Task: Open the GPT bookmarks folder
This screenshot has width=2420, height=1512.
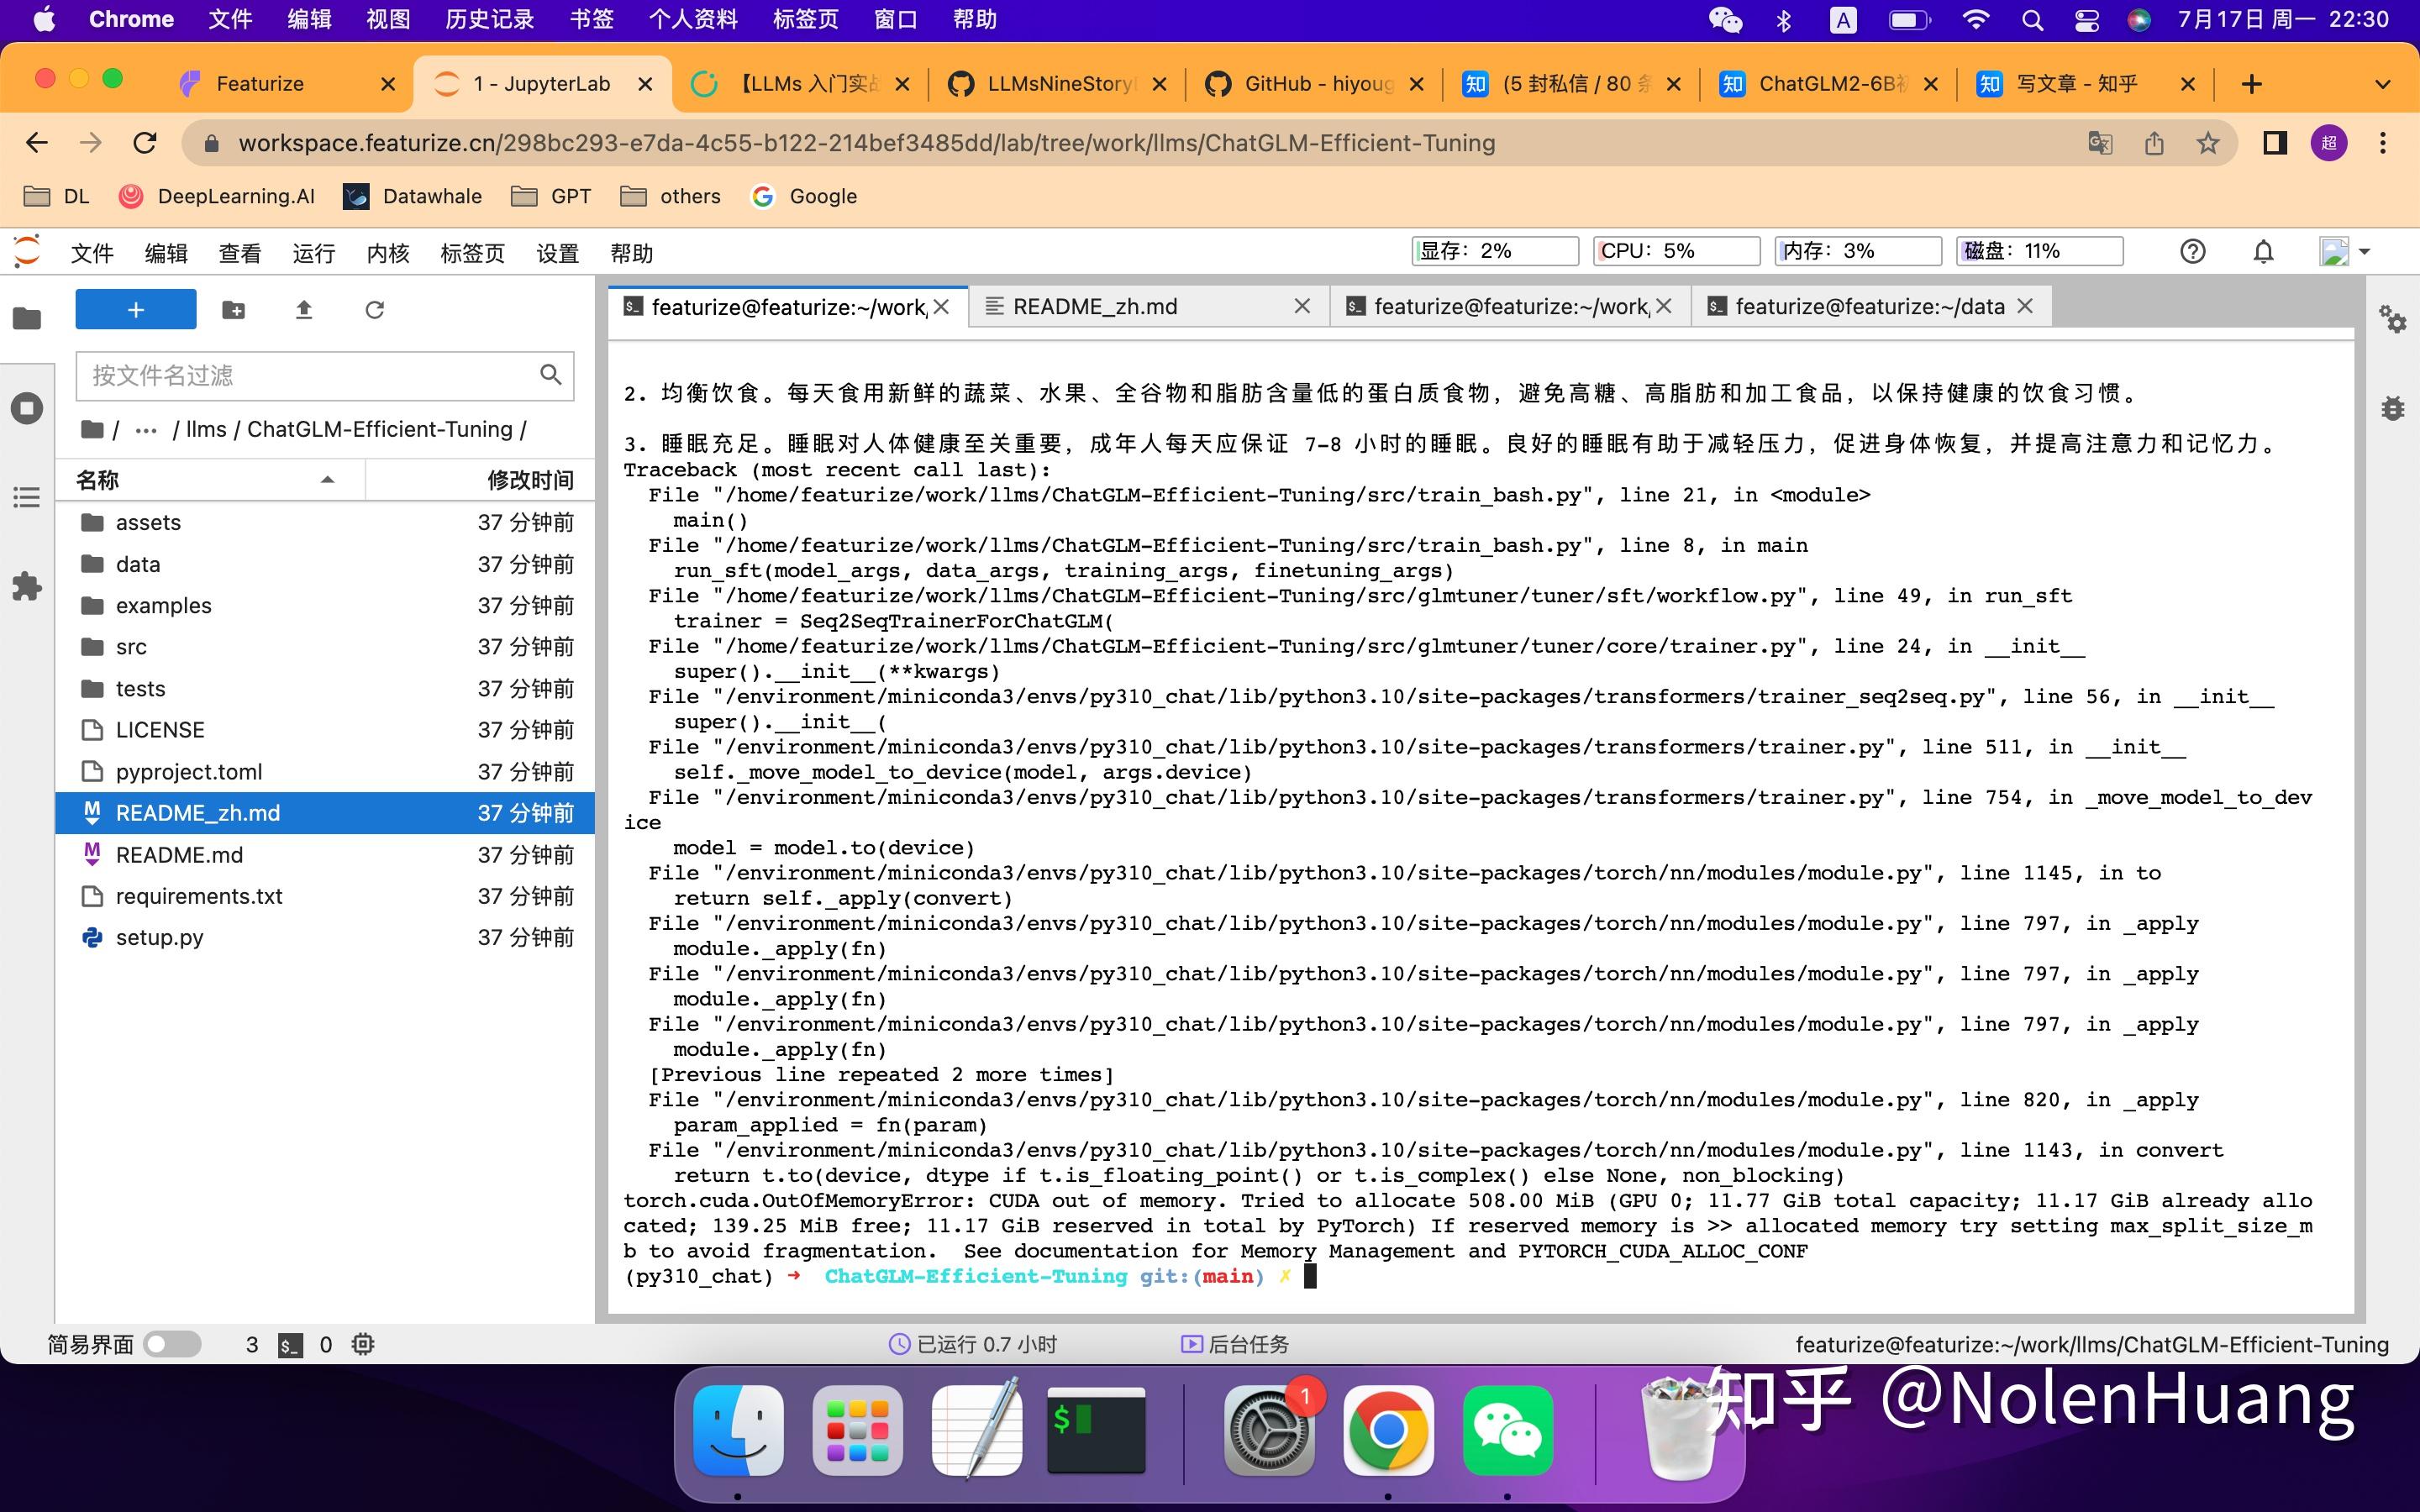Action: click(551, 196)
